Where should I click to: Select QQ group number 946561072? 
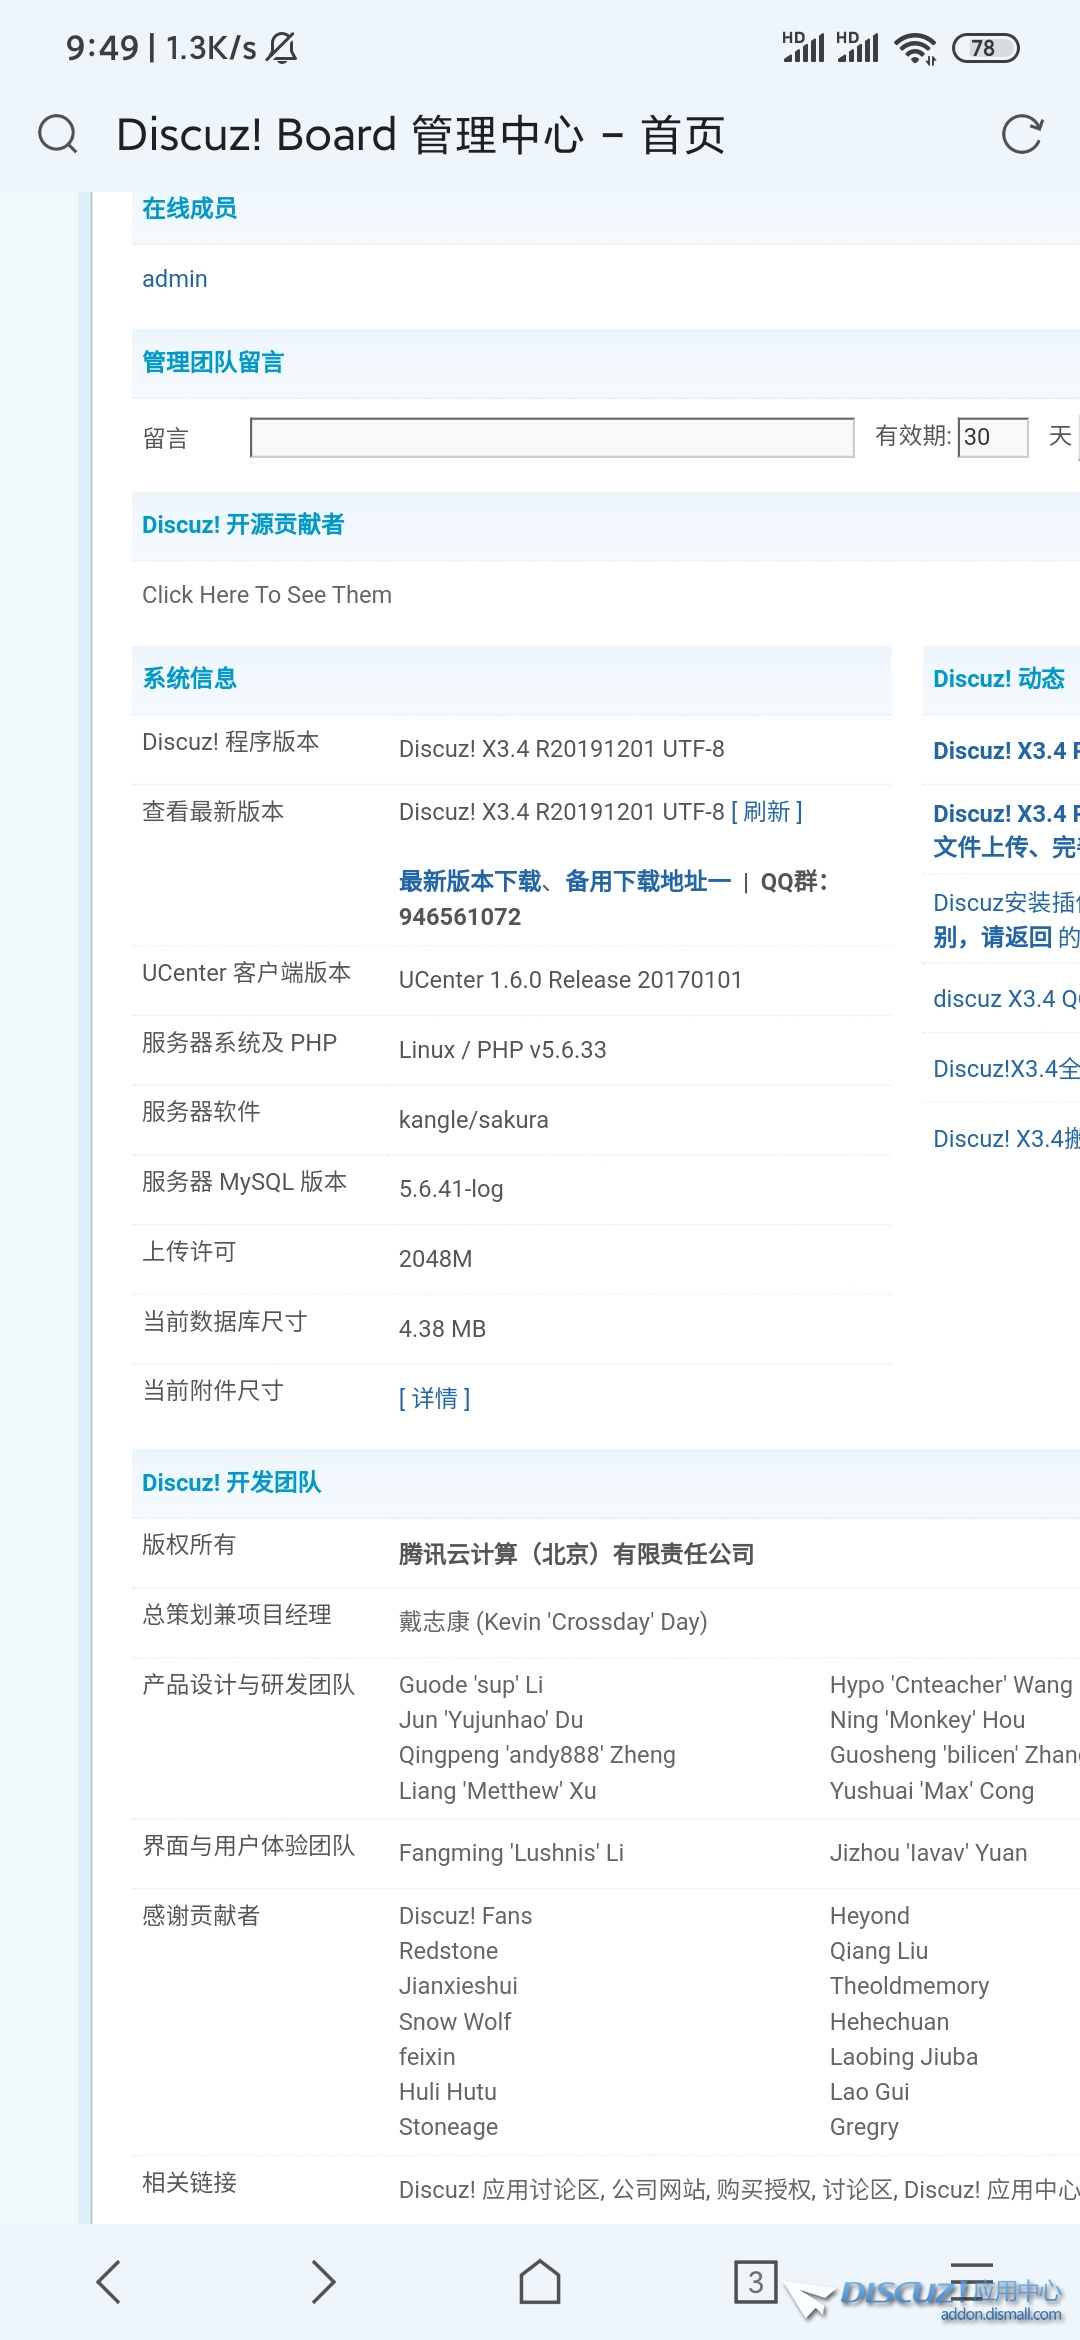460,917
